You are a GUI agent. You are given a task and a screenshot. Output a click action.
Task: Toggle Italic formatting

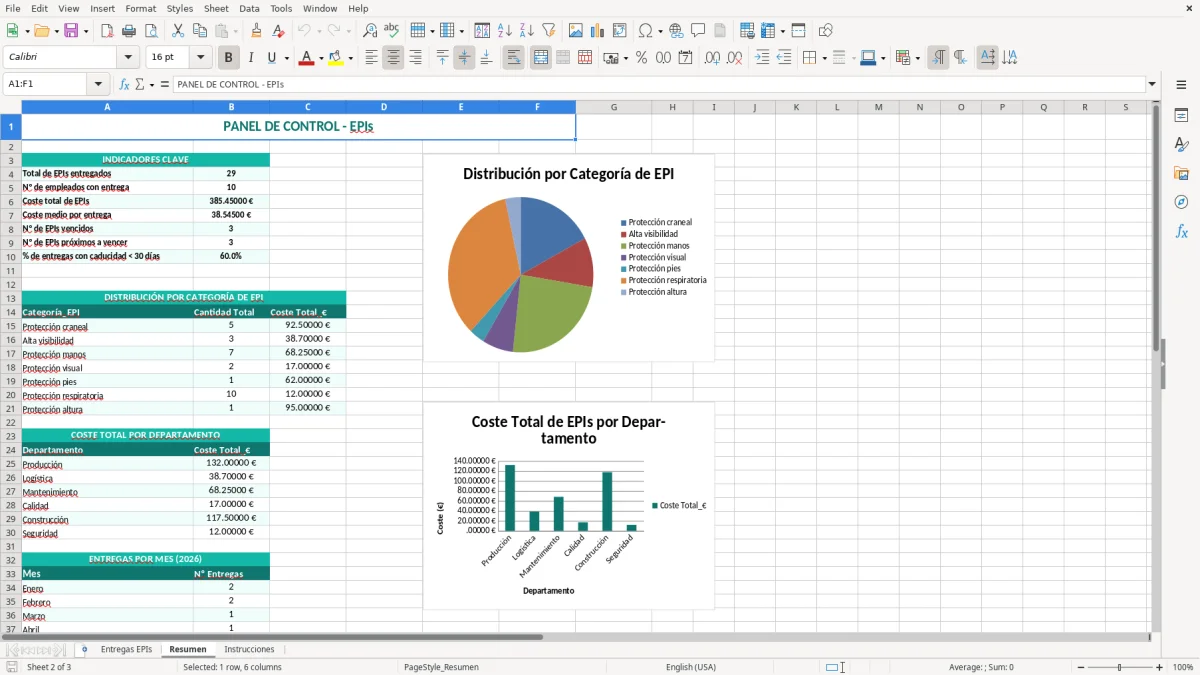pyautogui.click(x=251, y=58)
